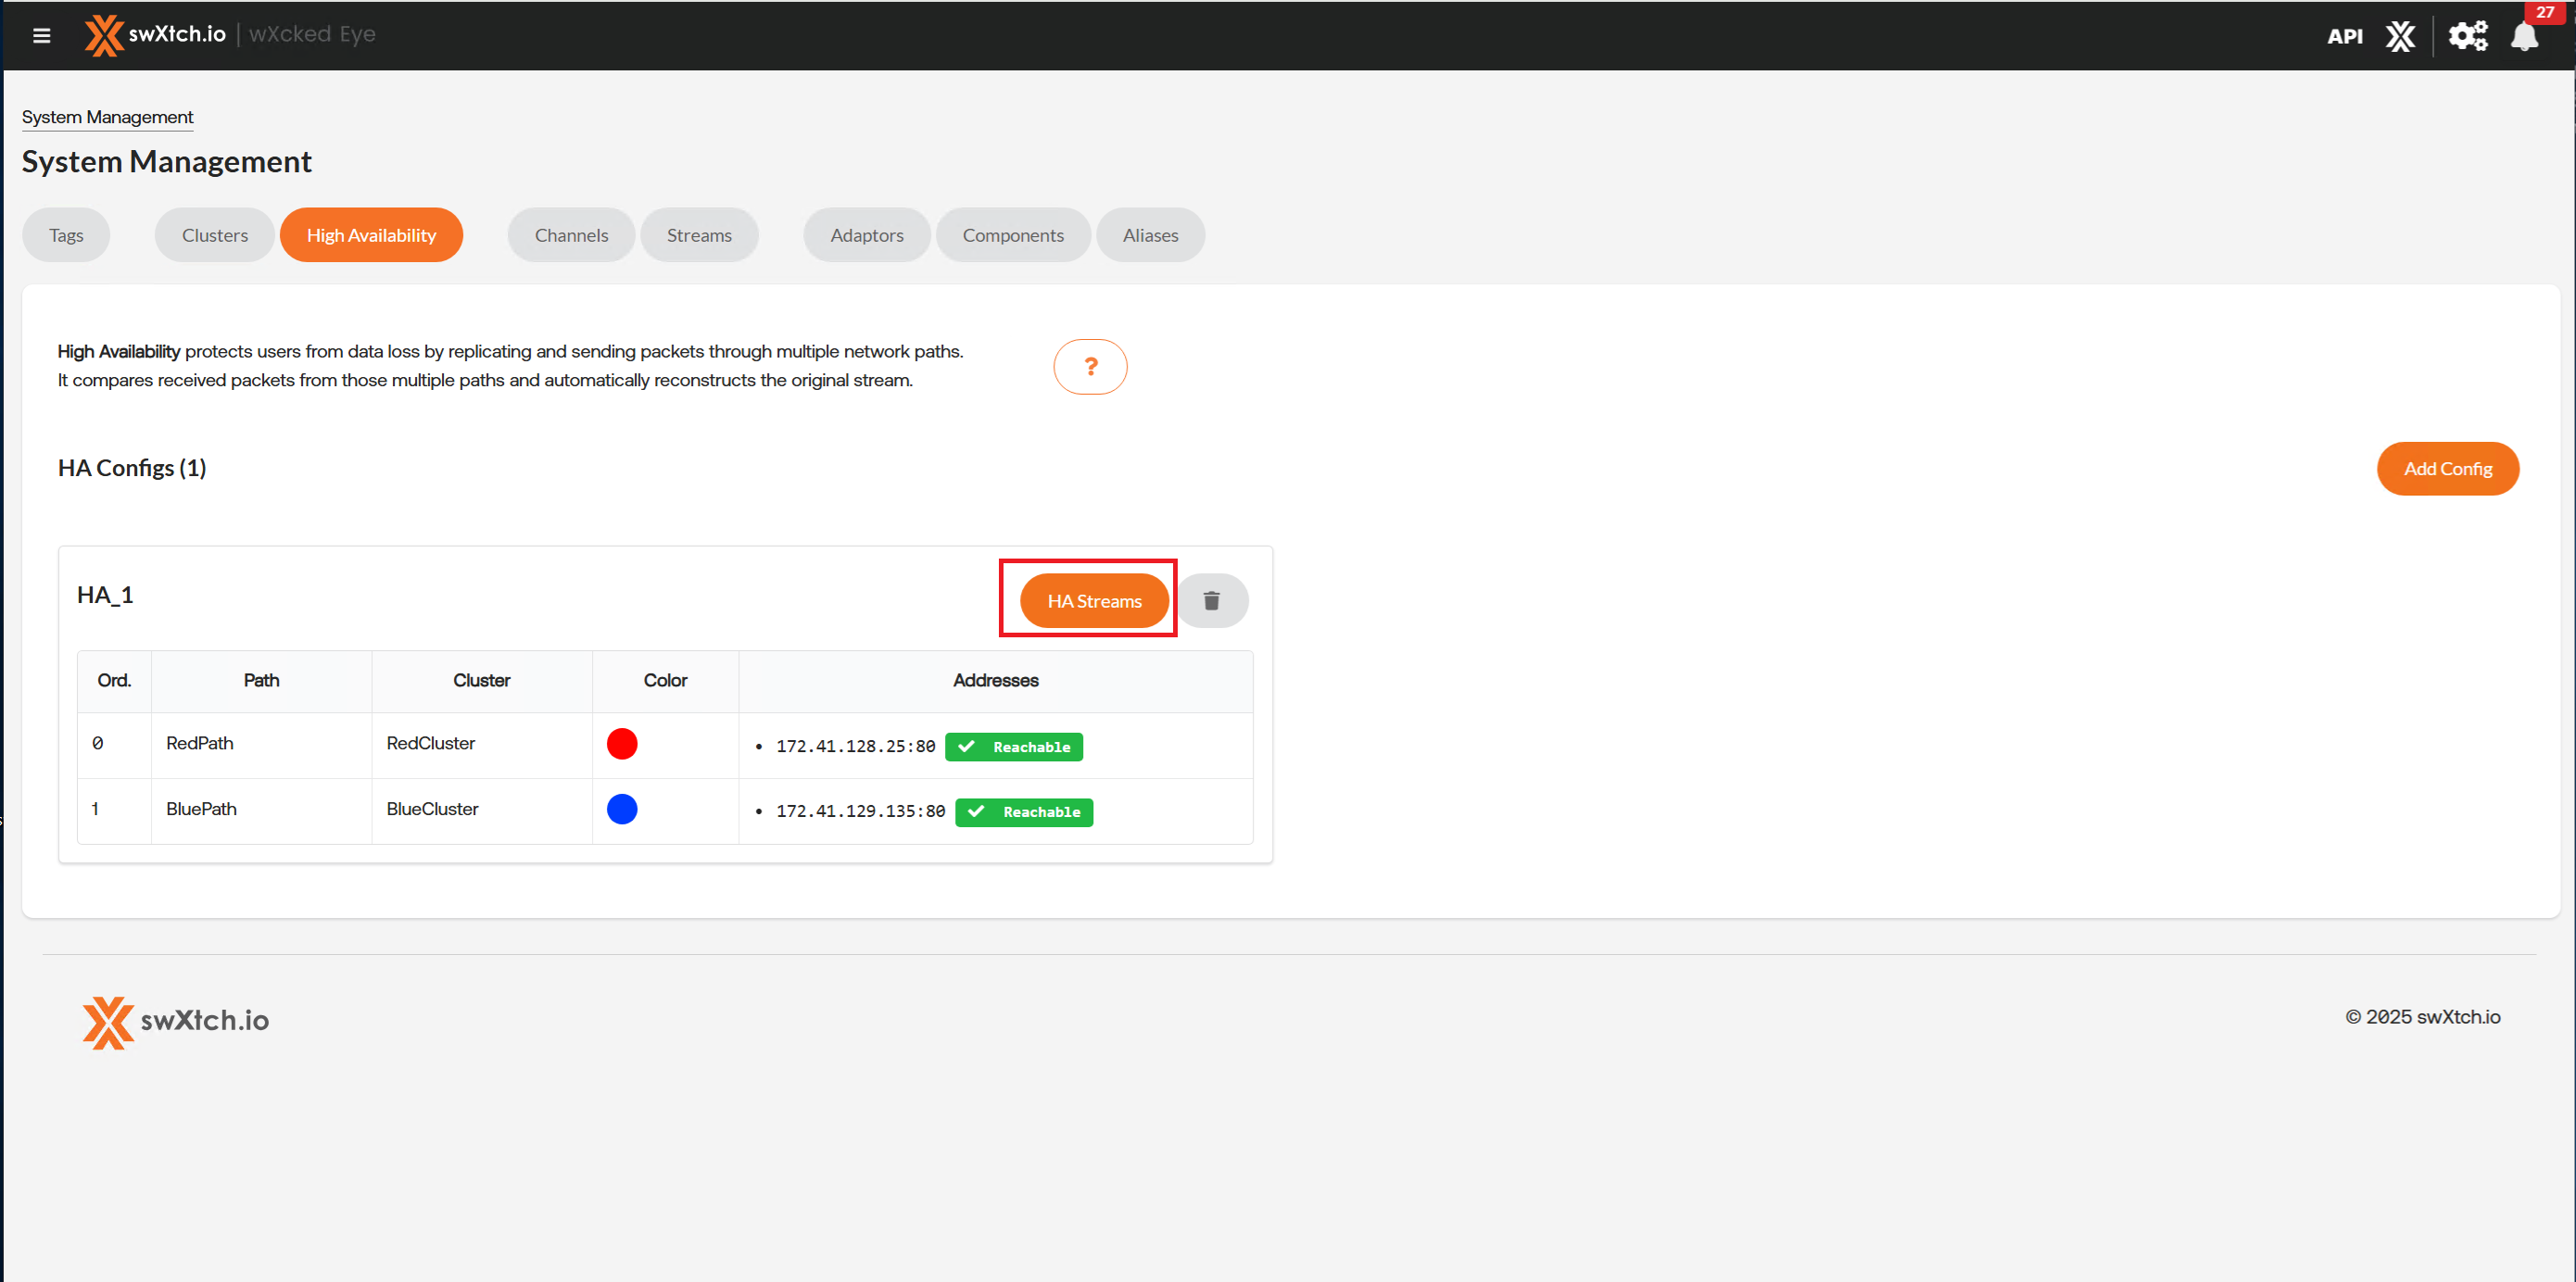
Task: Select the Streams tab
Action: tap(698, 235)
